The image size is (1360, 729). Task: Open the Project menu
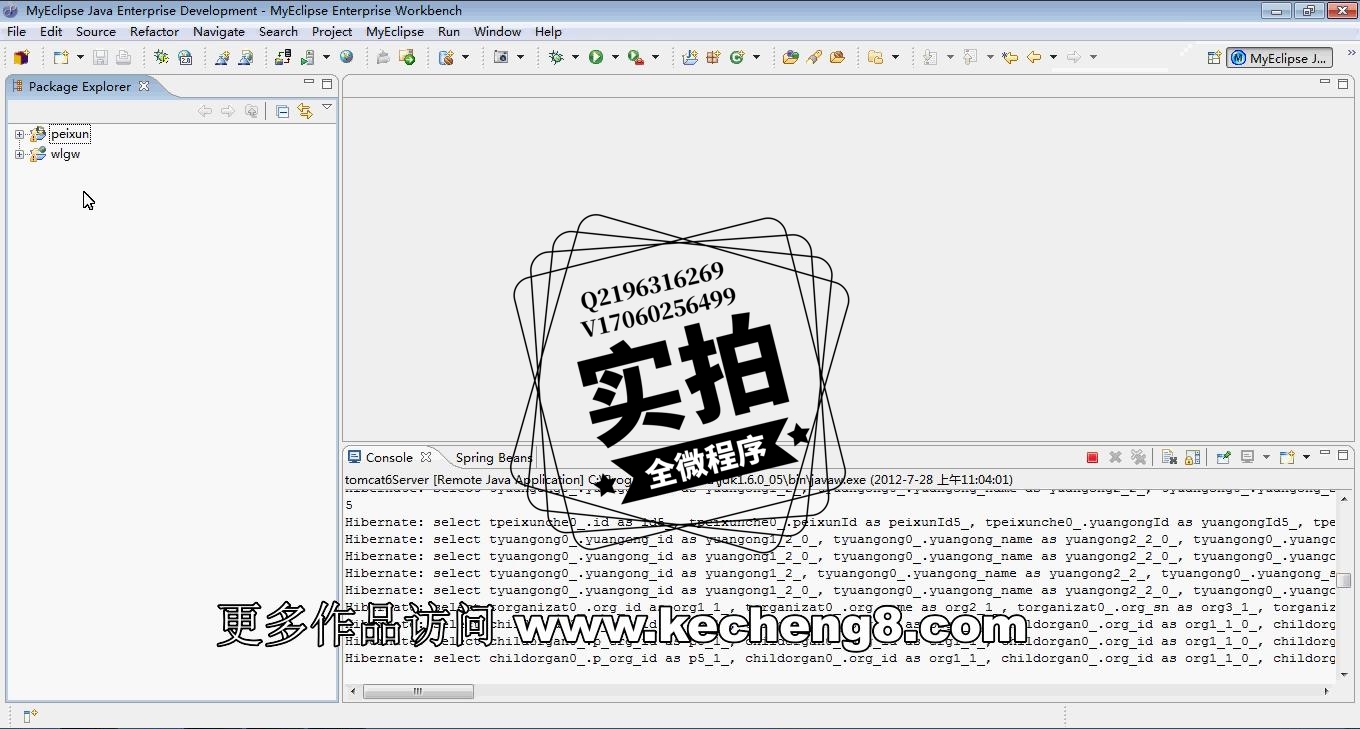tap(332, 31)
